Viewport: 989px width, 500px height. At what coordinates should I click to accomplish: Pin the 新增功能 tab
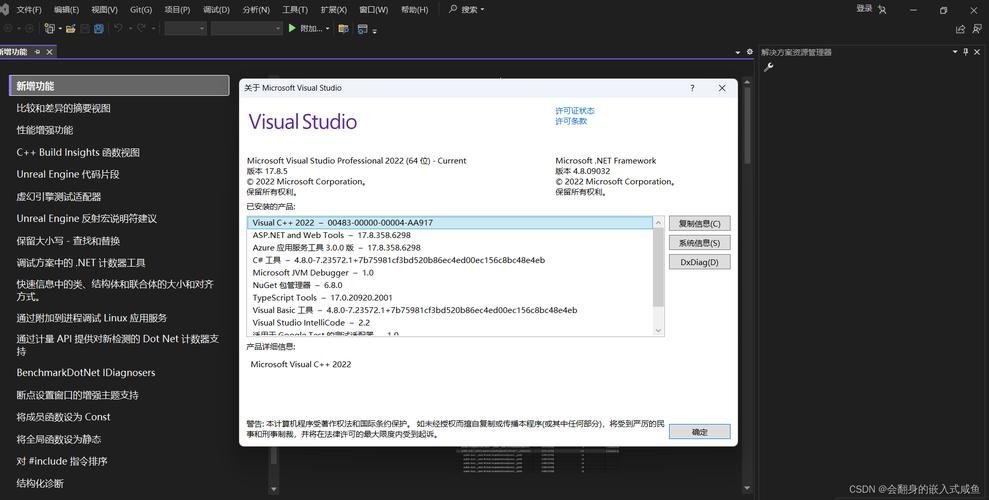pyautogui.click(x=37, y=52)
